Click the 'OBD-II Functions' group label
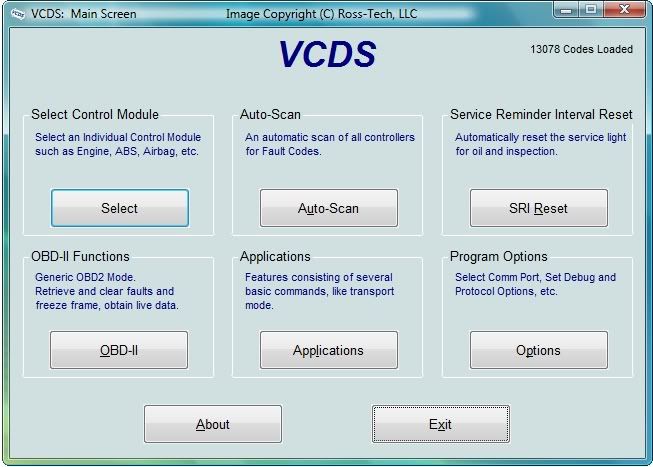 click(x=80, y=256)
